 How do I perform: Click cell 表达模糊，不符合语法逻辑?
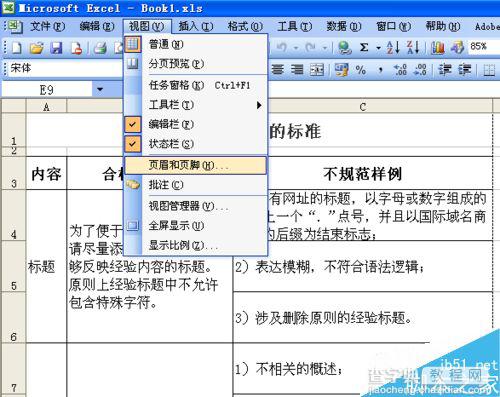click(x=363, y=266)
